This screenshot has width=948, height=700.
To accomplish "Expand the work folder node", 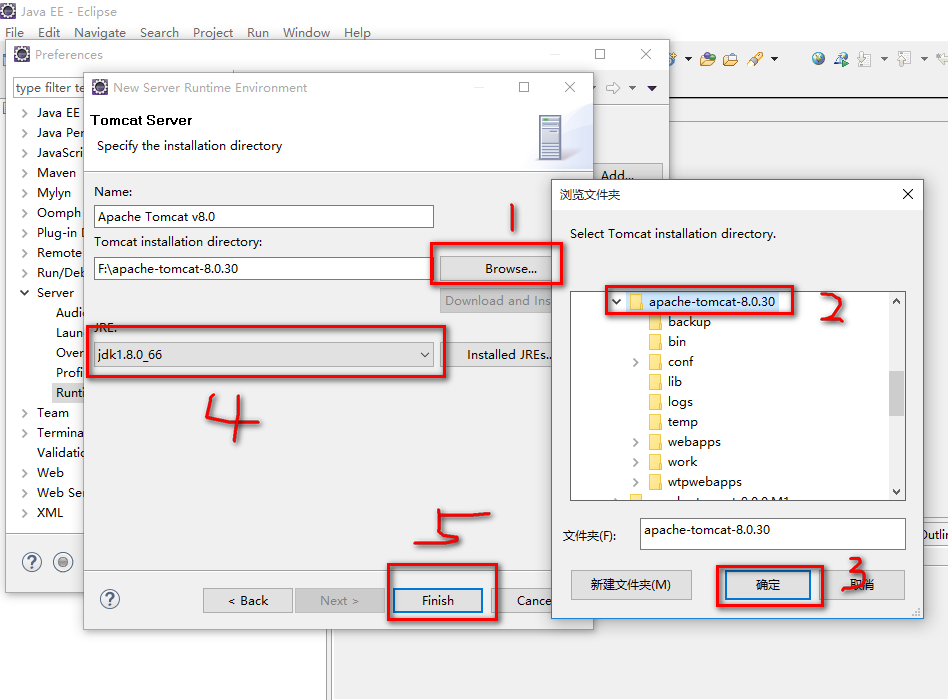I will pyautogui.click(x=635, y=462).
